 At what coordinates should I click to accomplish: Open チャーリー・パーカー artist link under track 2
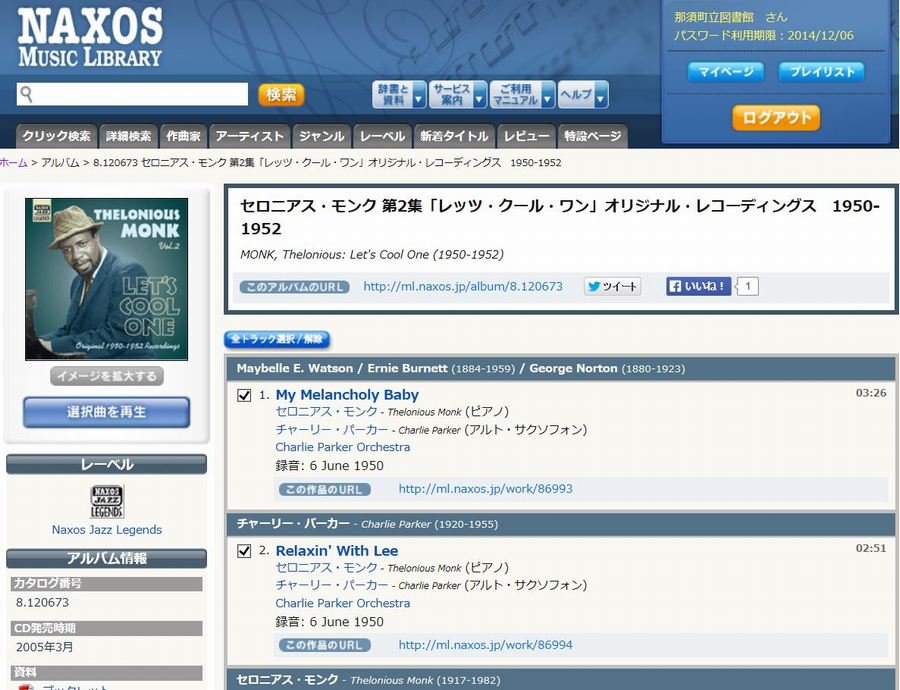(x=332, y=585)
